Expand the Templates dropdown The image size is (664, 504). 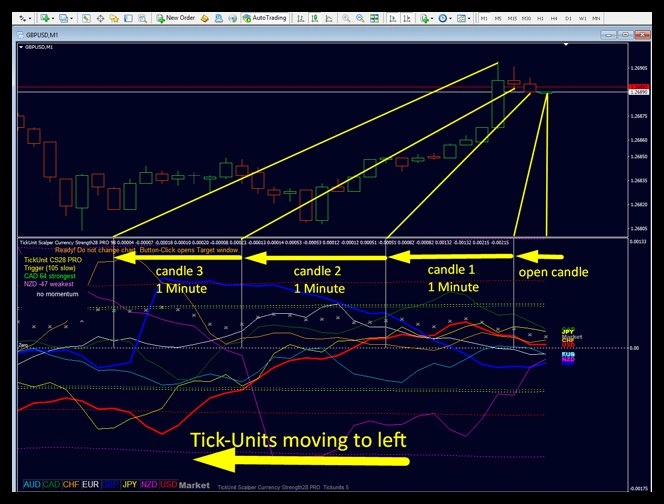tap(464, 18)
